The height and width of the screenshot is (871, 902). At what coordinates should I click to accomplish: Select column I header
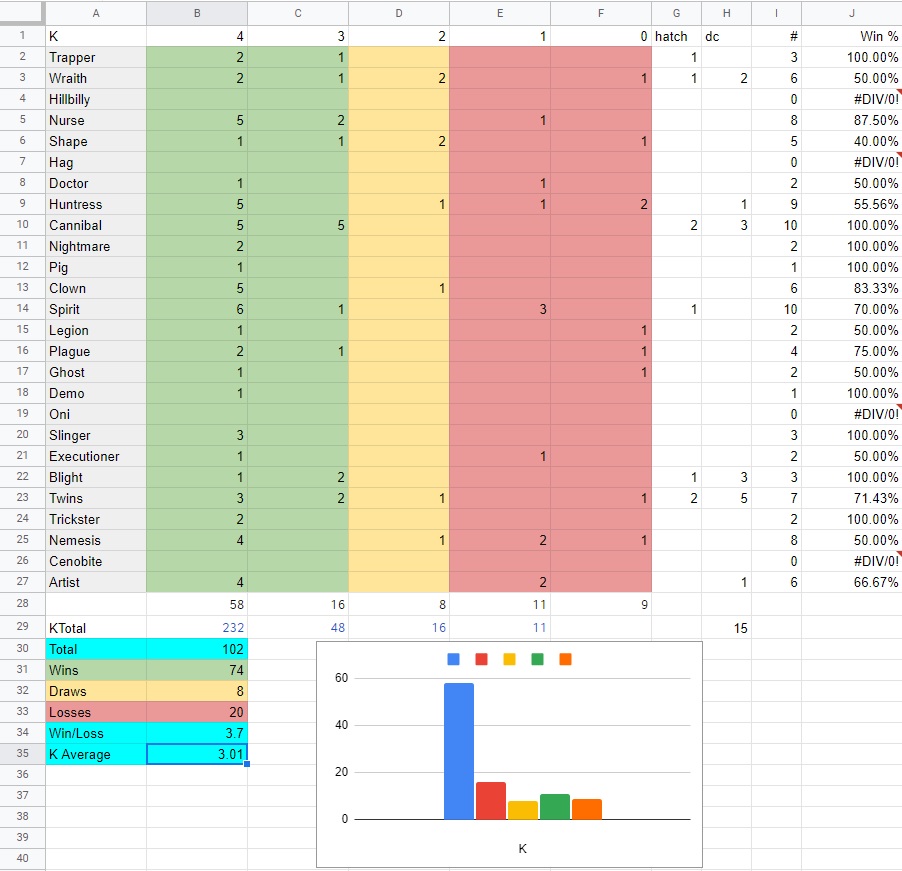[x=777, y=13]
